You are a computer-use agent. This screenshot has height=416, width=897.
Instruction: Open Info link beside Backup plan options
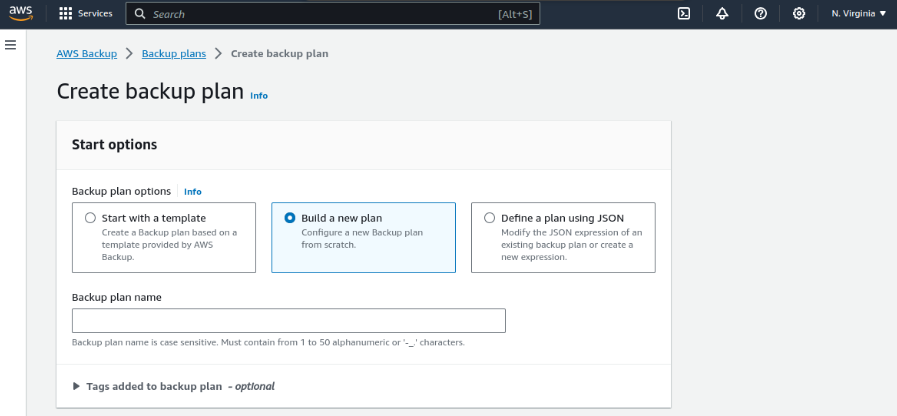point(193,192)
